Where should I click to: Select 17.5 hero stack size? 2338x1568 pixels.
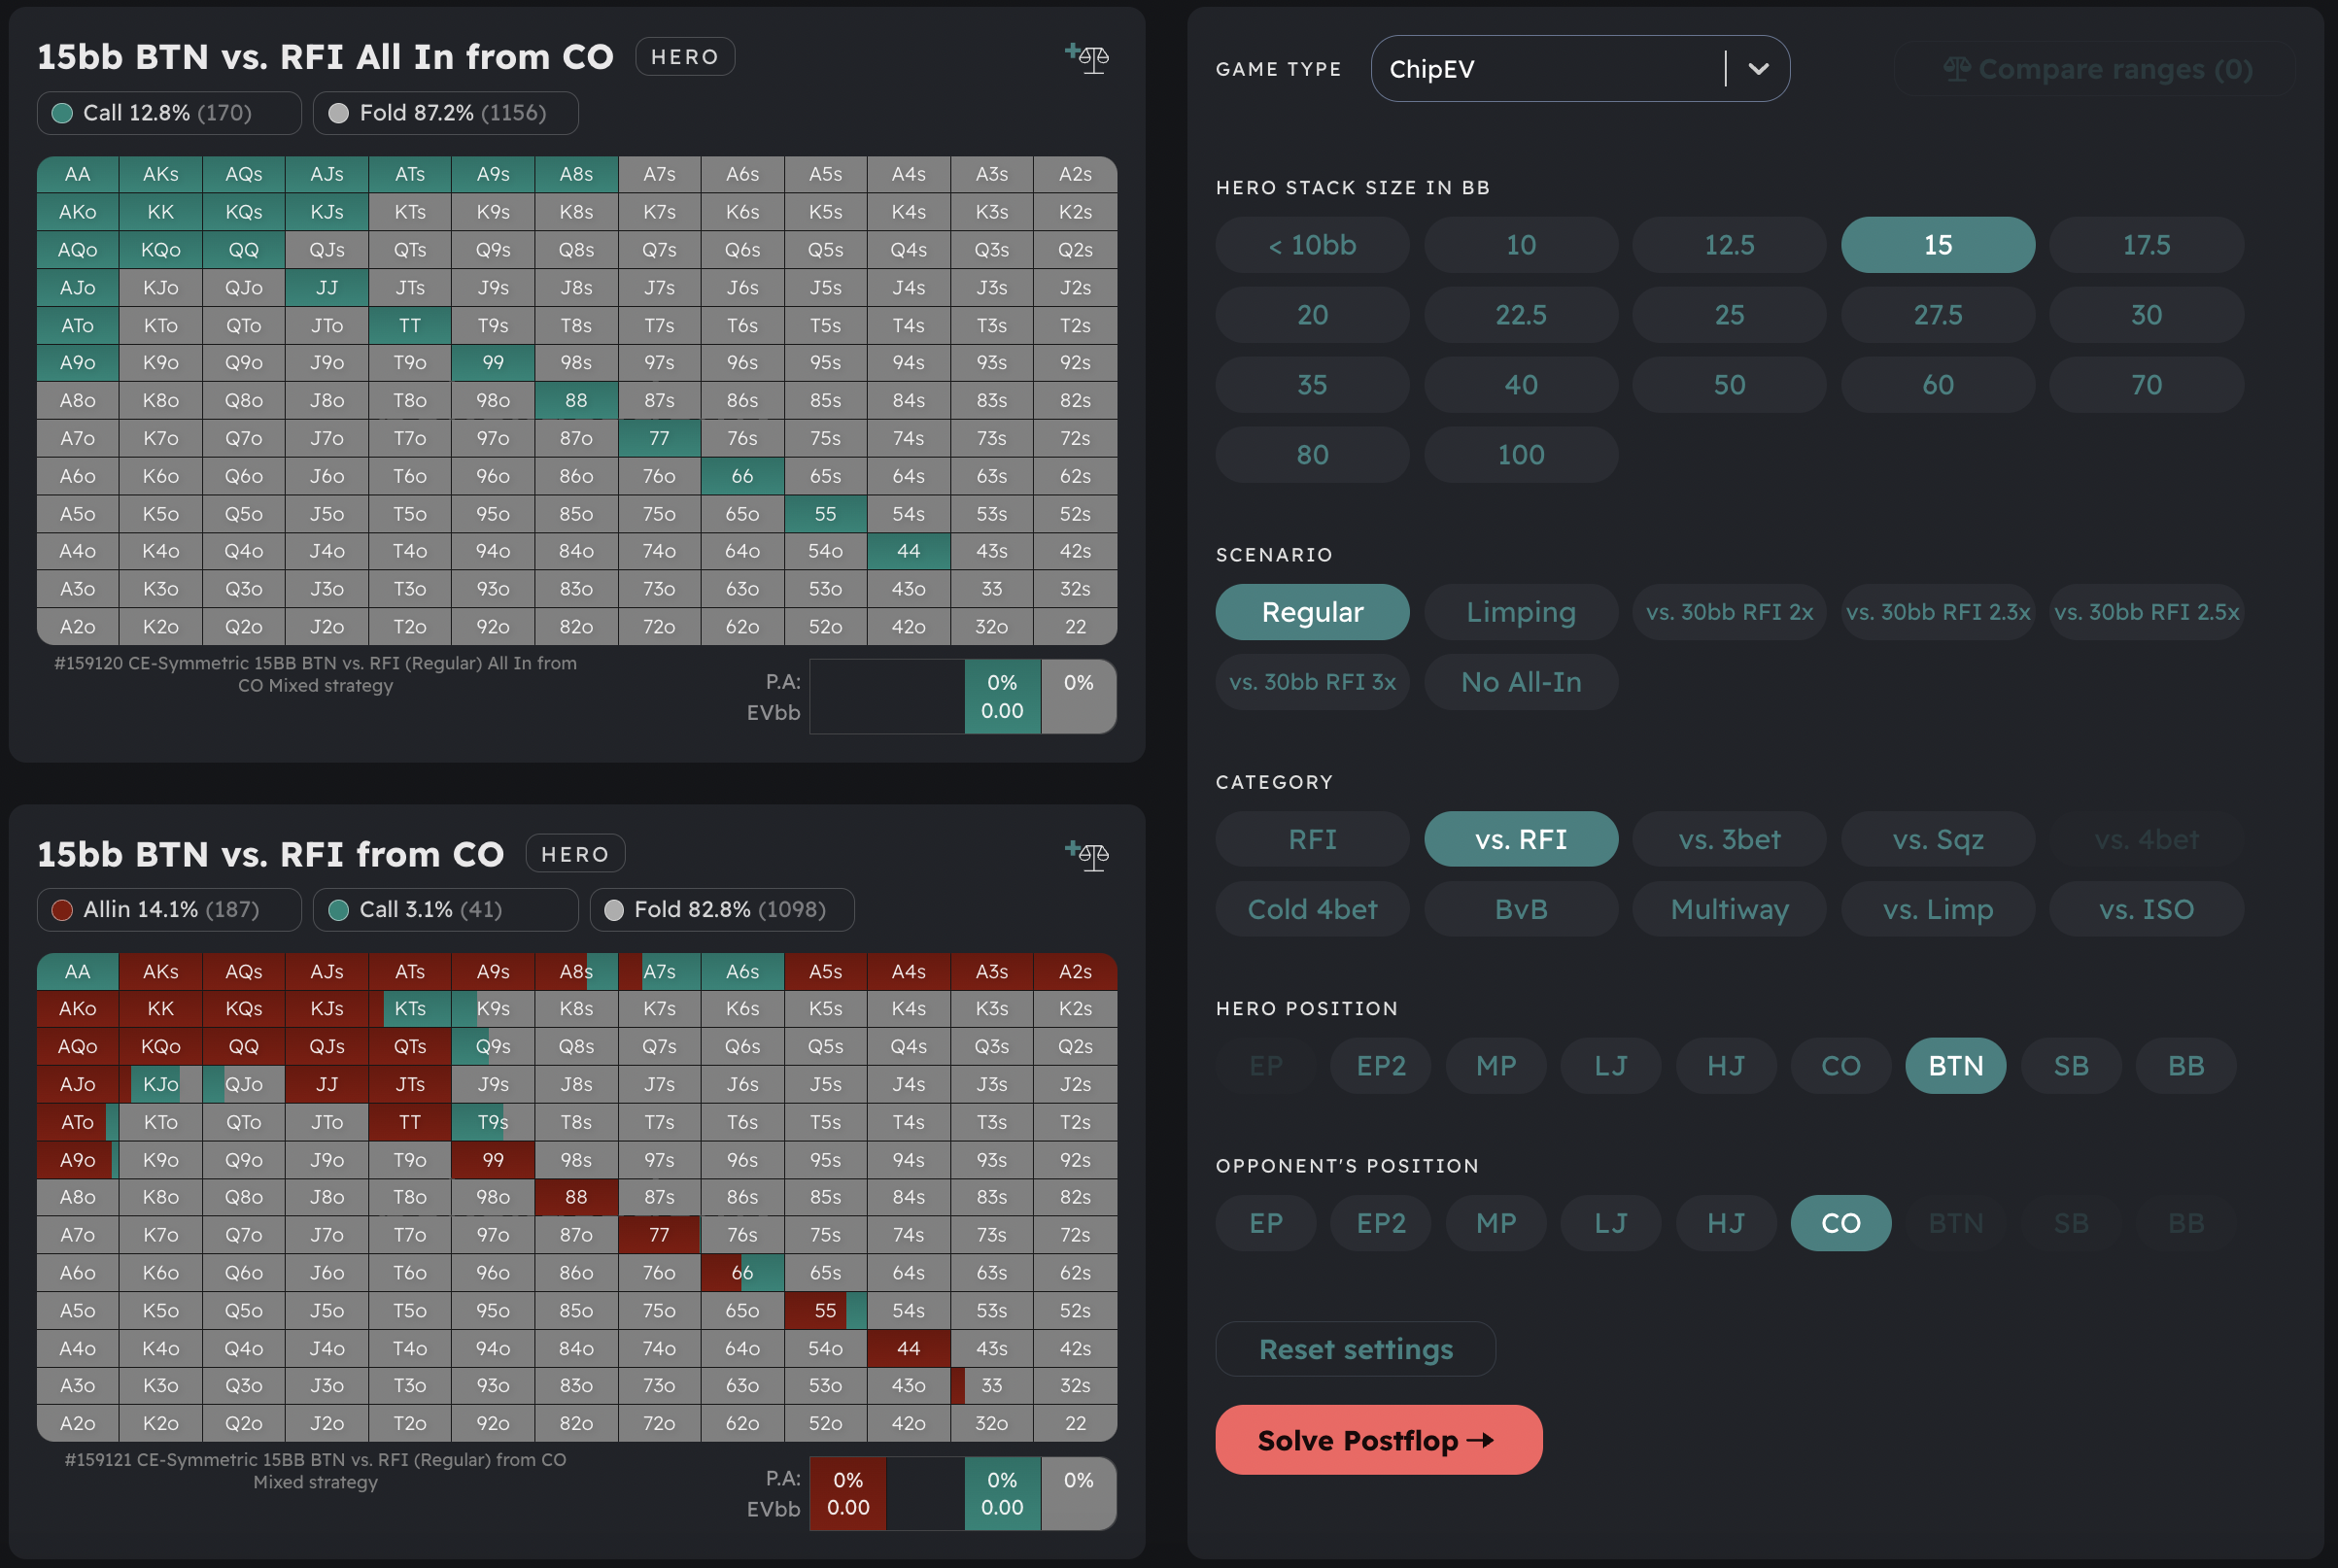pyautogui.click(x=2146, y=244)
